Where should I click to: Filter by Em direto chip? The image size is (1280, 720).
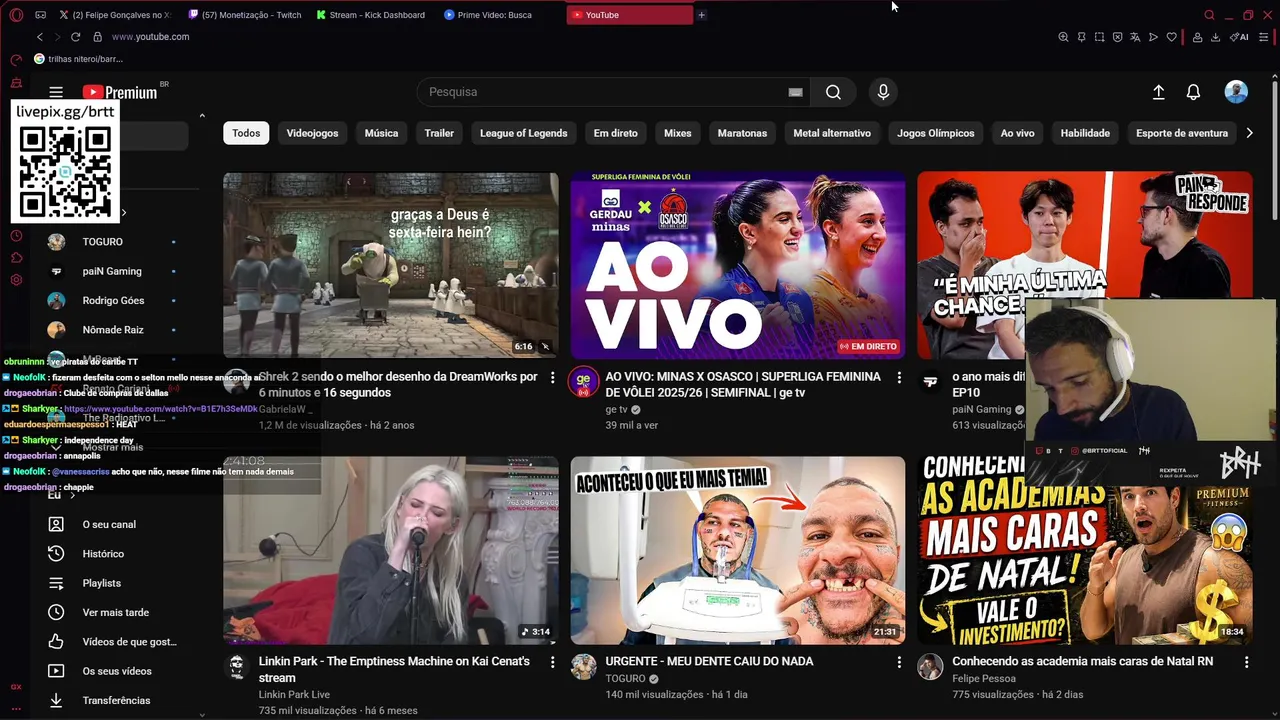click(616, 133)
